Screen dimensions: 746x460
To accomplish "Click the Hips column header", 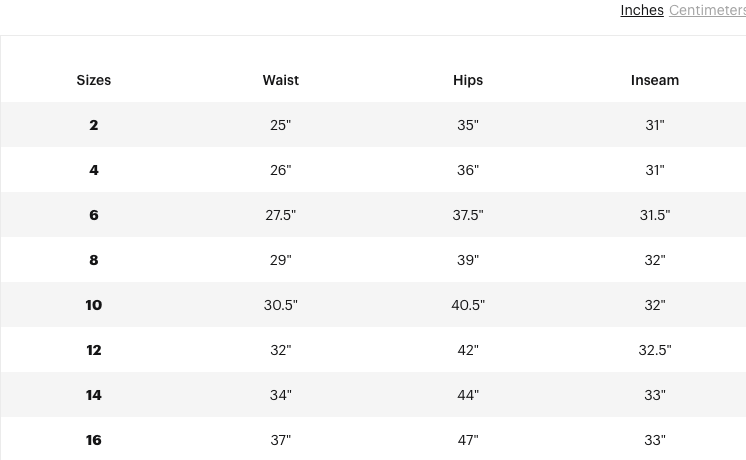I will tap(468, 80).
